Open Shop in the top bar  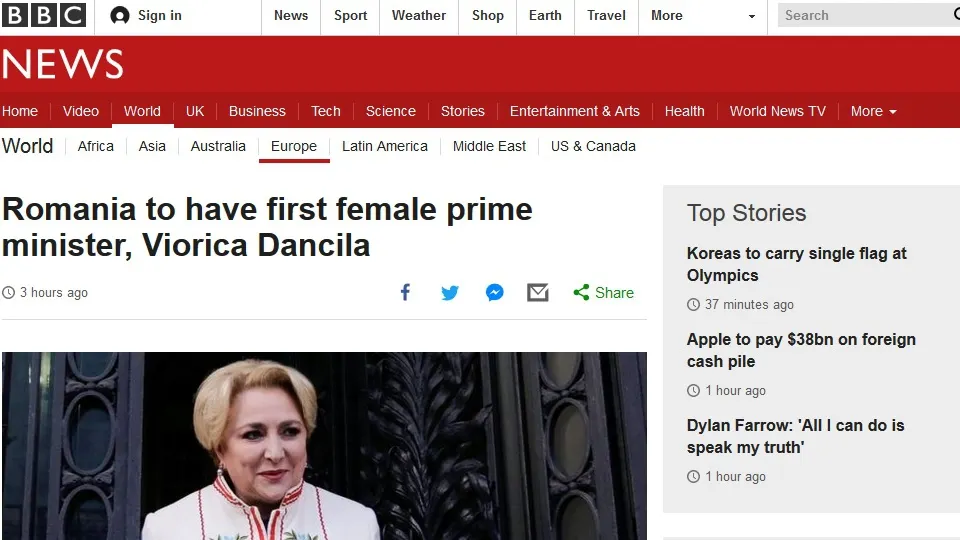pos(487,15)
